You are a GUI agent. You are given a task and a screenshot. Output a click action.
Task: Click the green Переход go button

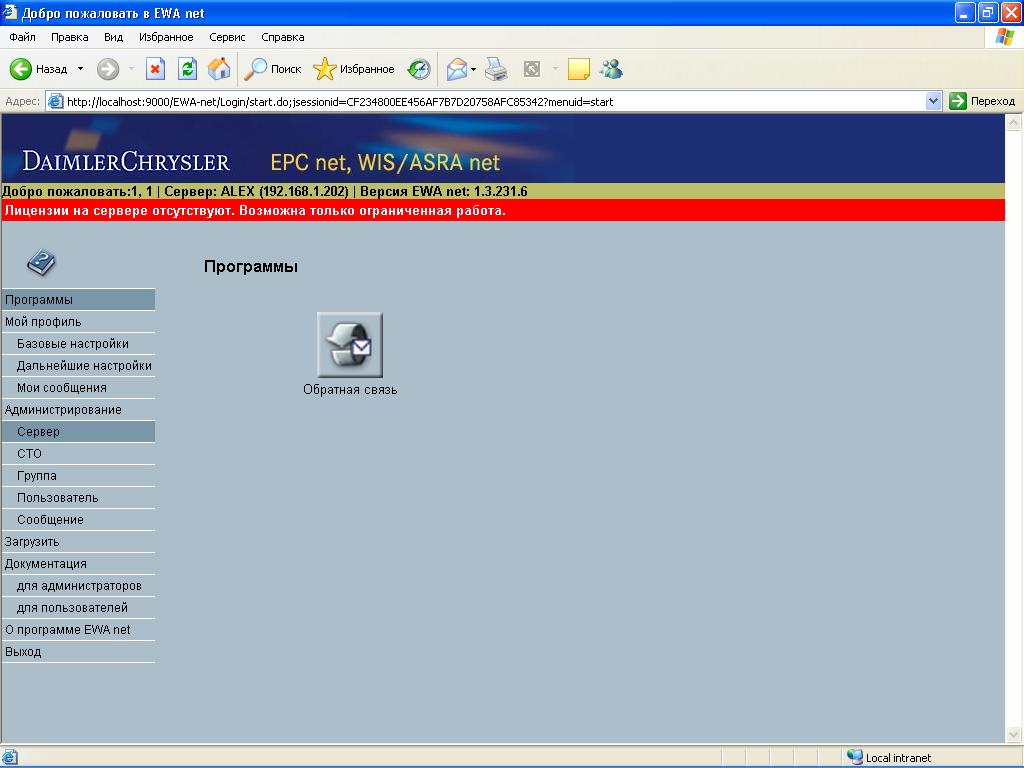point(982,101)
